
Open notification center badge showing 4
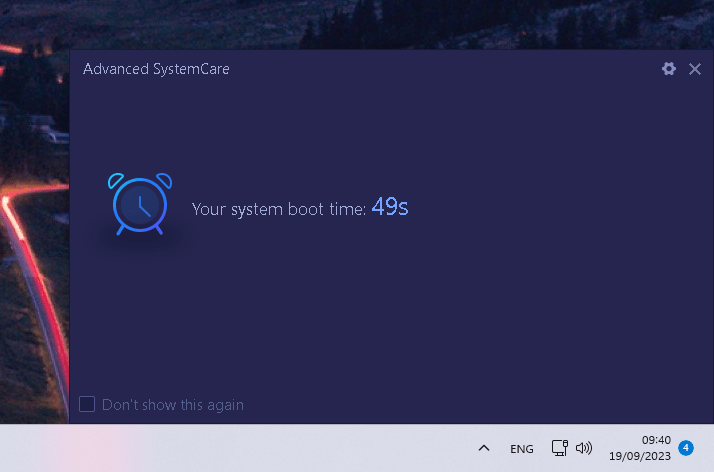(x=686, y=448)
